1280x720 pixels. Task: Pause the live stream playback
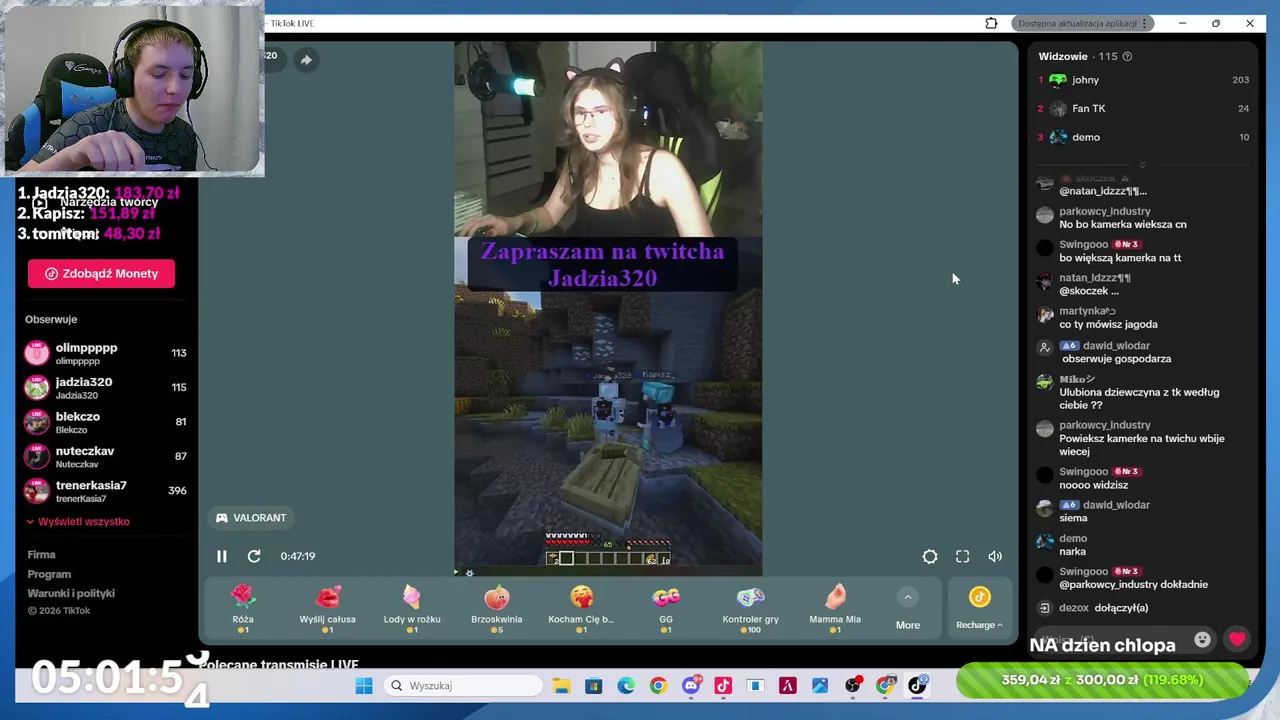(x=222, y=556)
